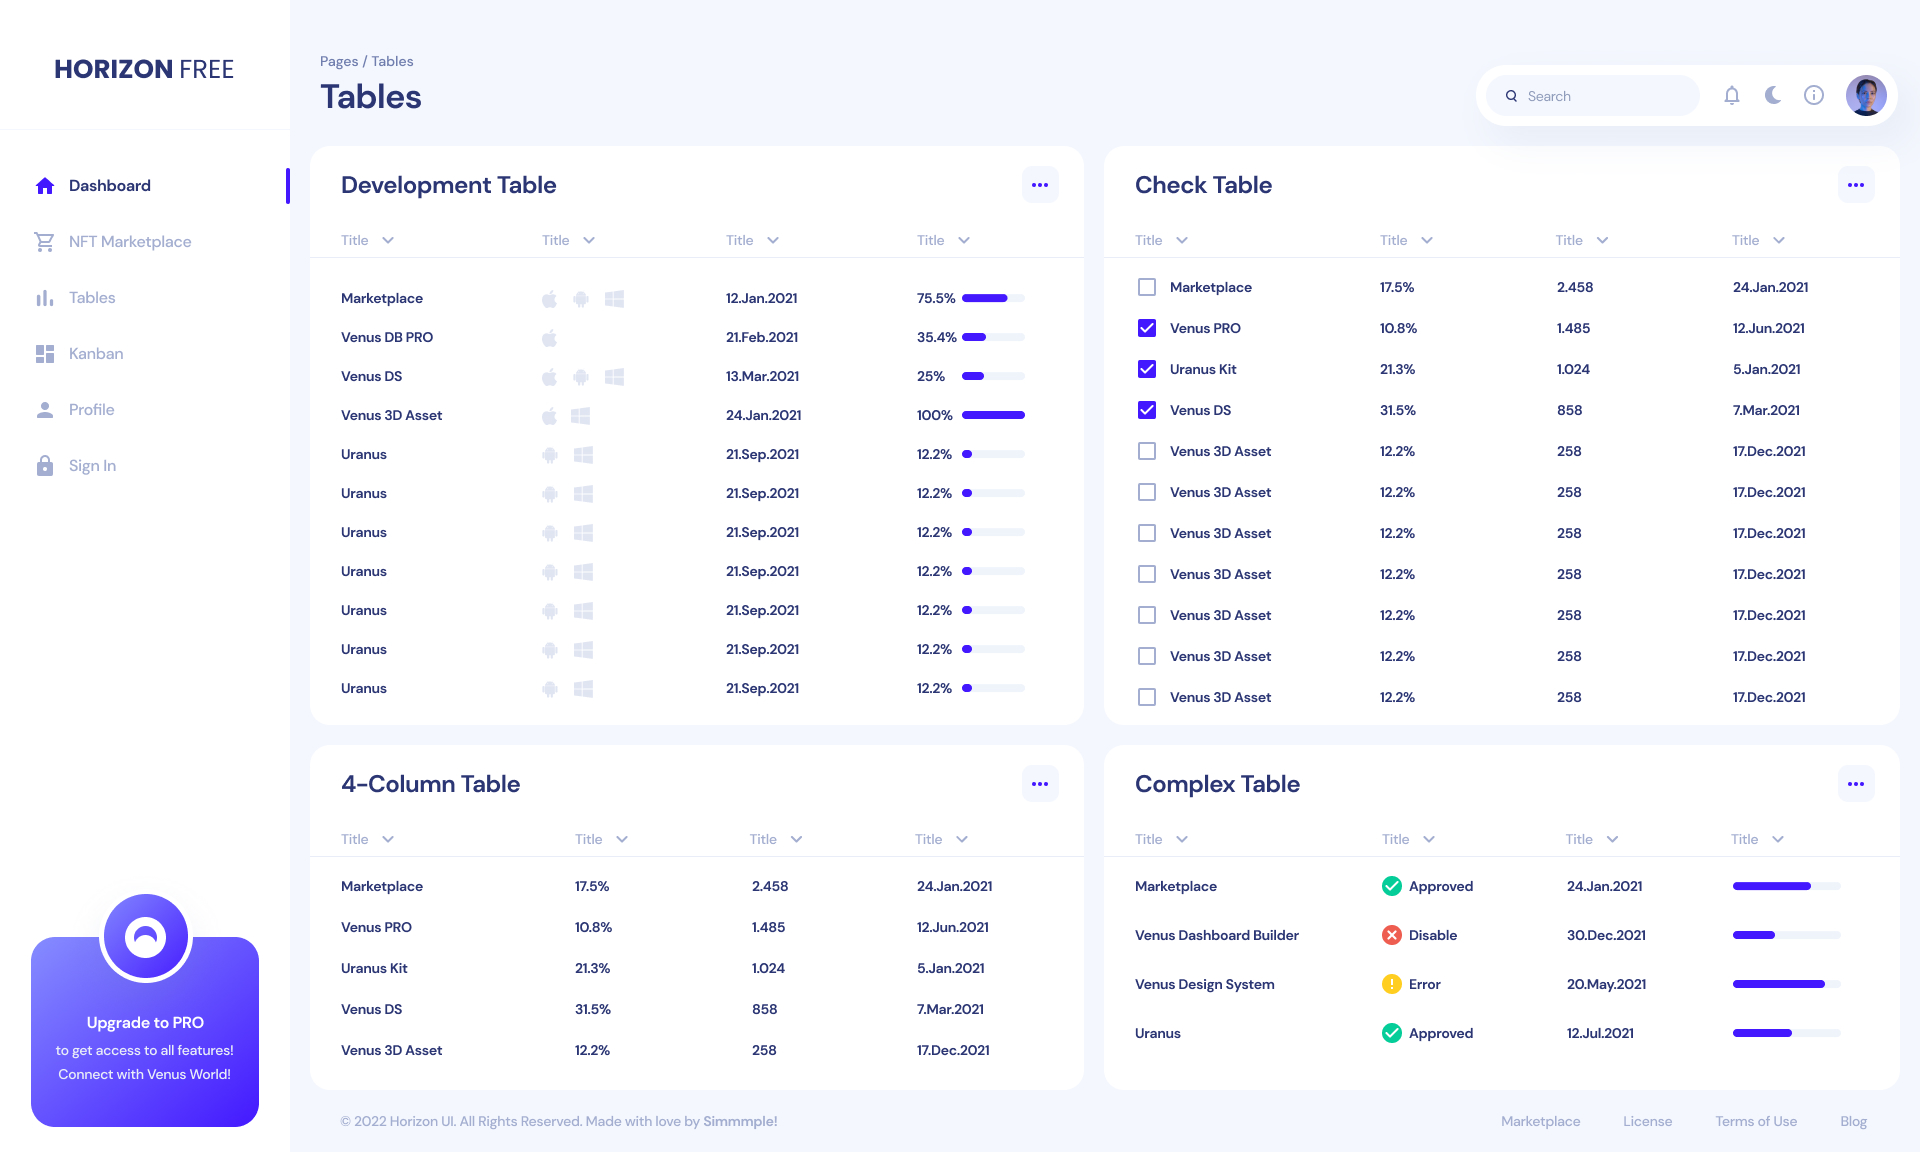
Task: Open Development Table three-dot menu
Action: tap(1040, 185)
